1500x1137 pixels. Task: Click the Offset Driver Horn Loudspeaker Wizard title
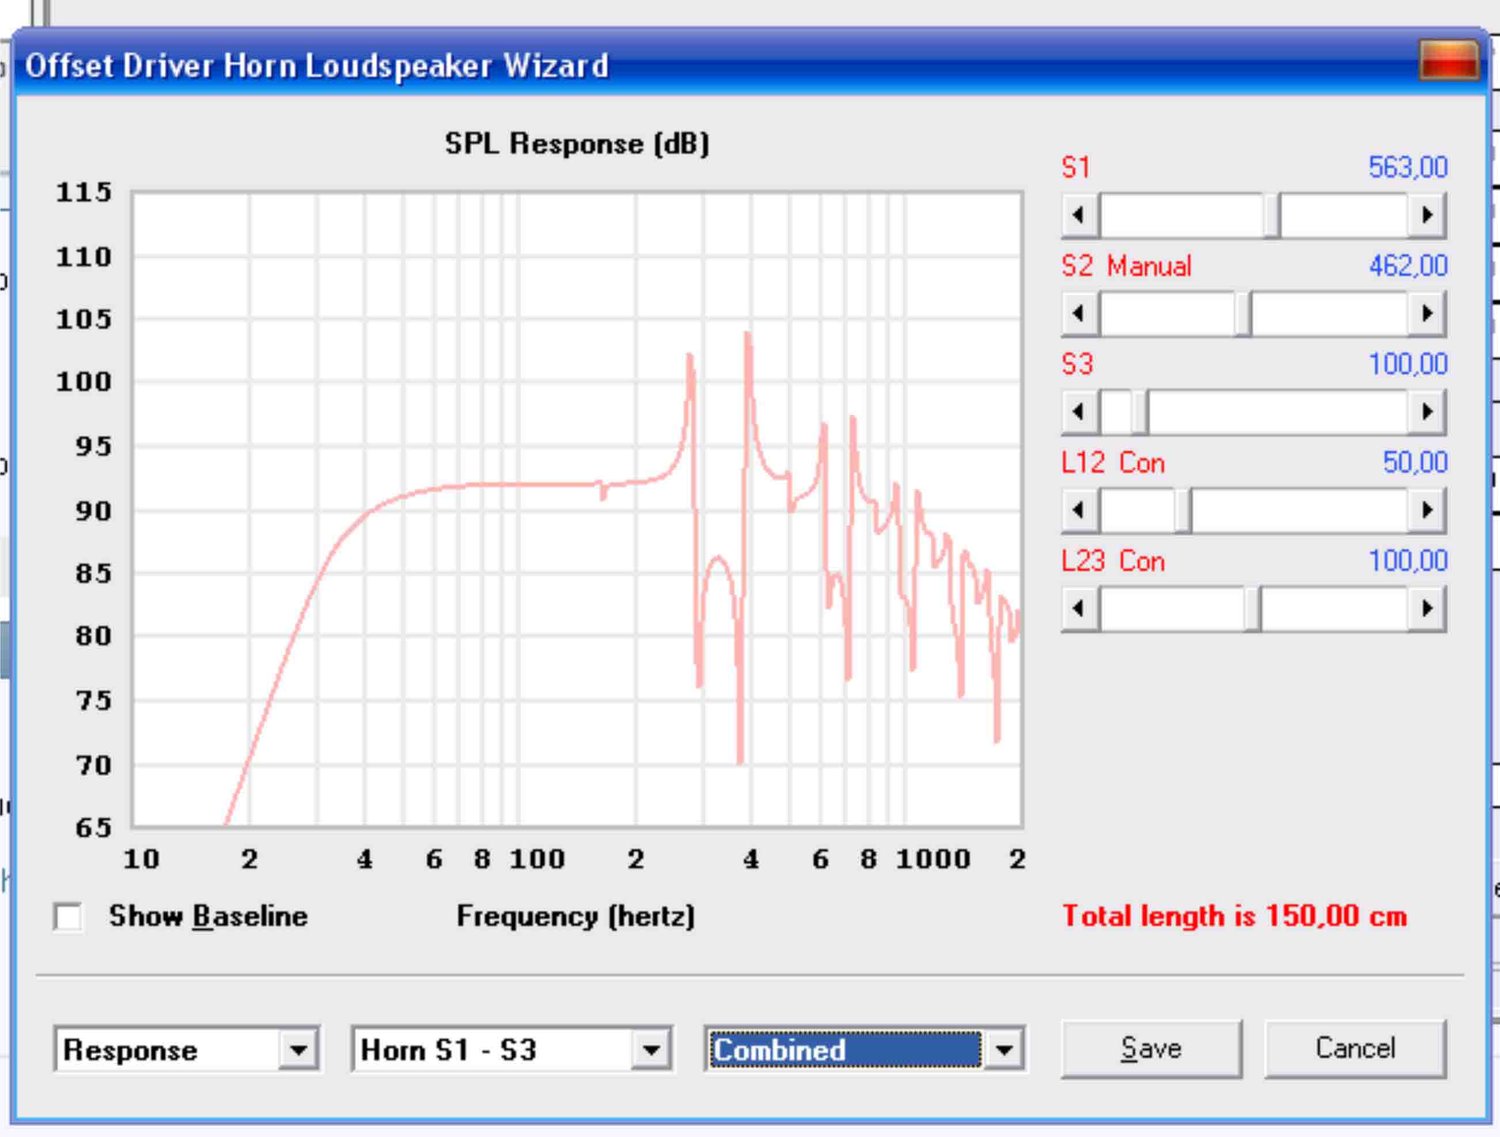[317, 66]
